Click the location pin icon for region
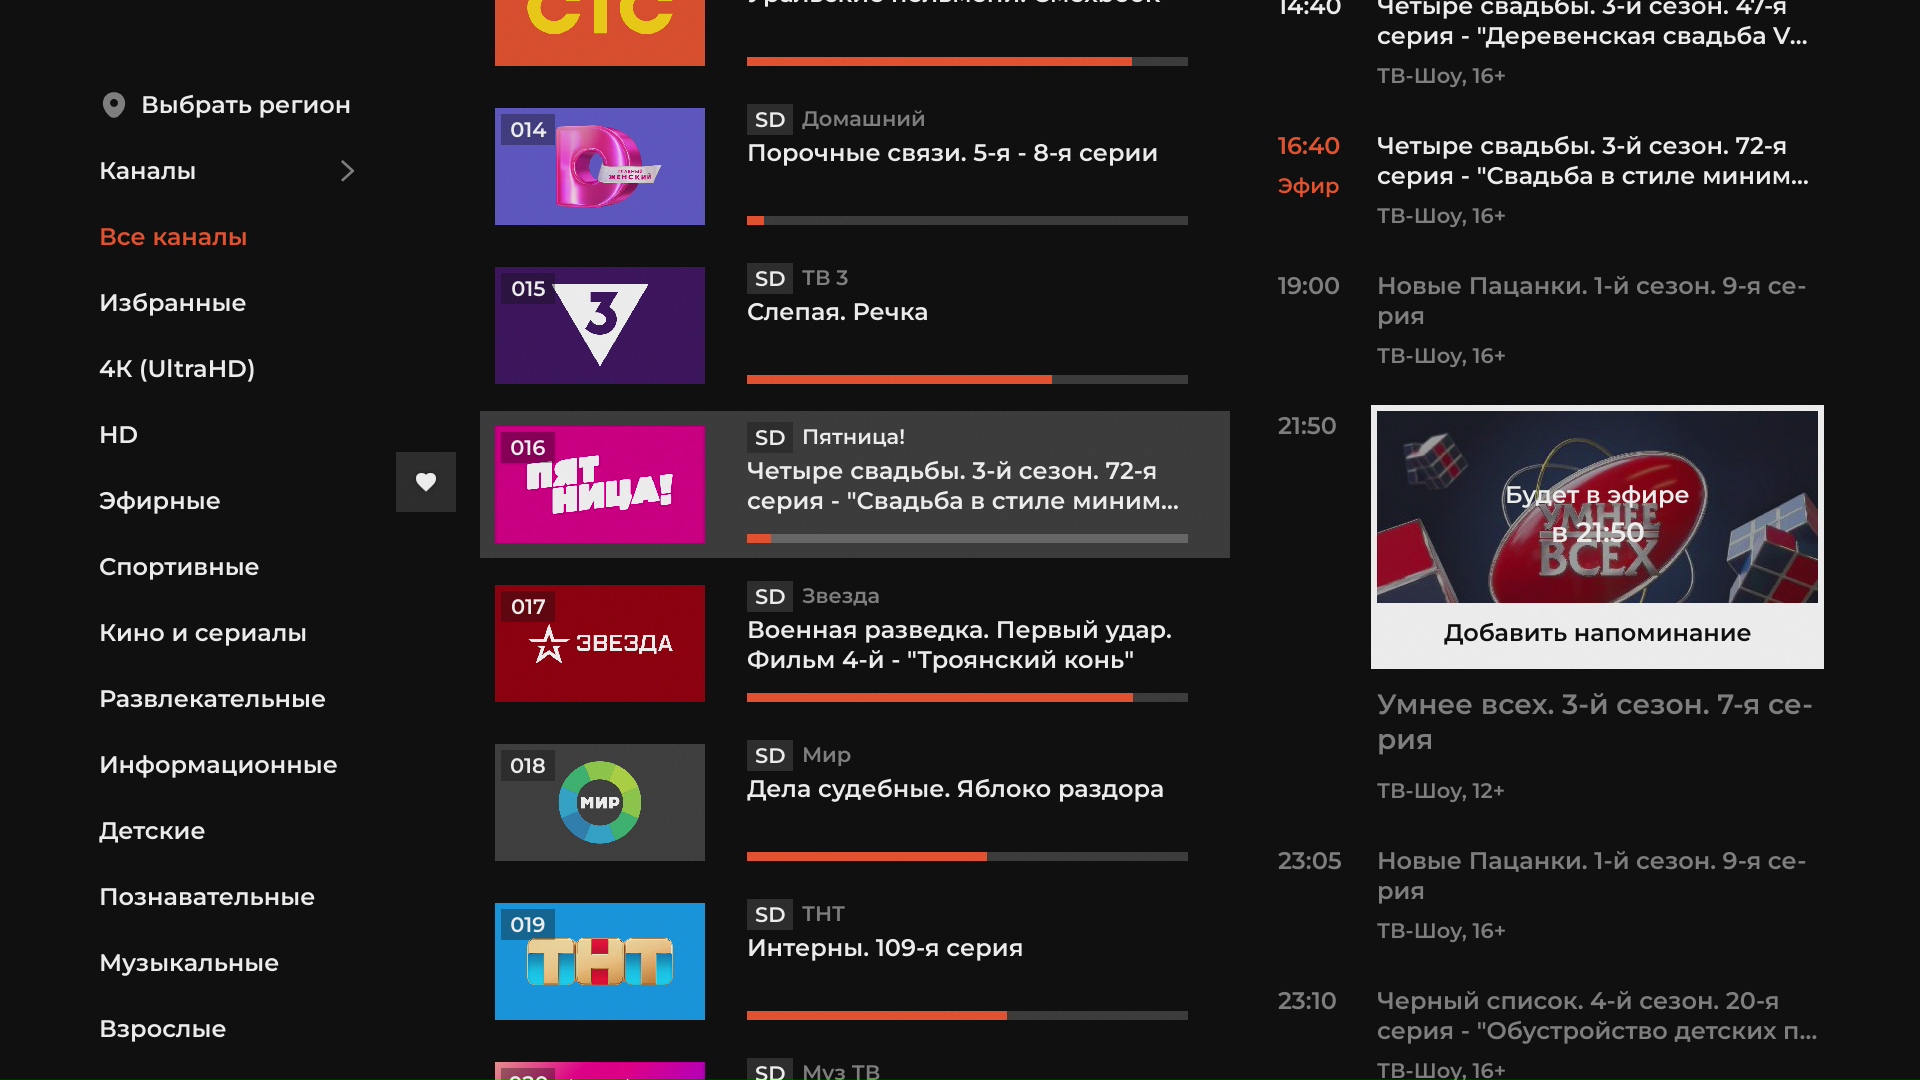Viewport: 1920px width, 1080px height. pos(114,105)
